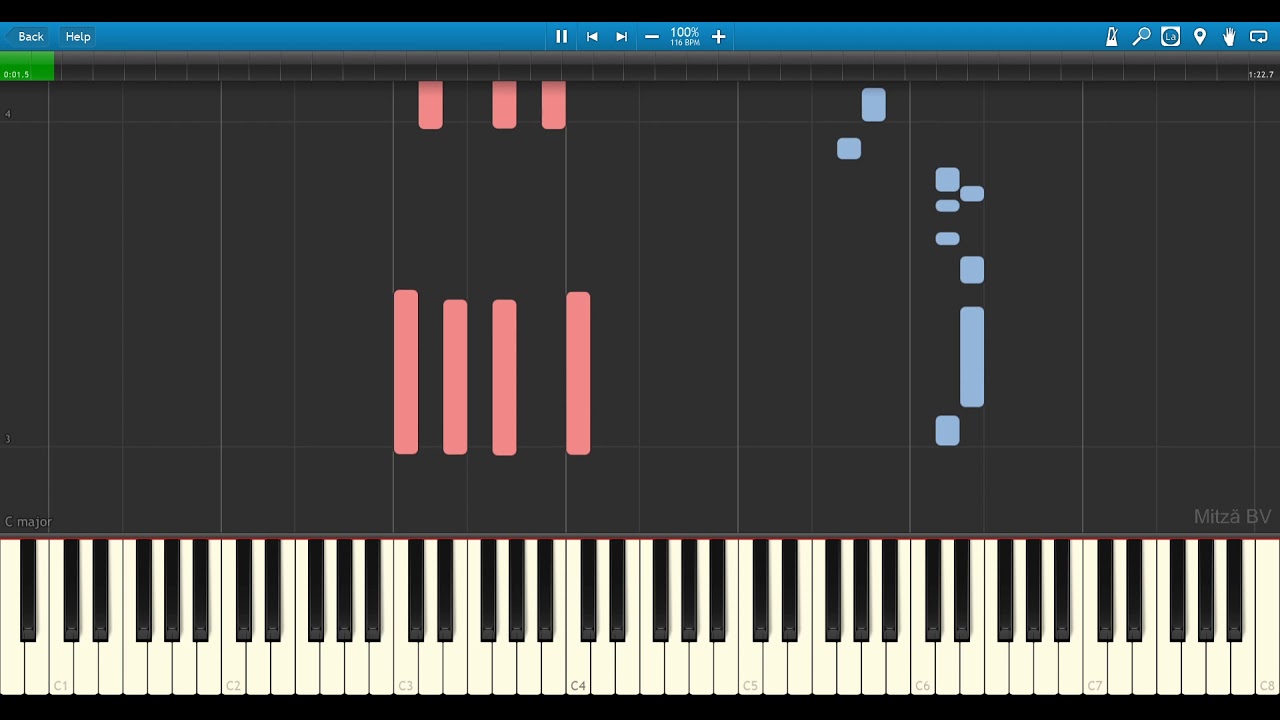The width and height of the screenshot is (1280, 720).
Task: Open the hands settings icon
Action: (x=1229, y=36)
